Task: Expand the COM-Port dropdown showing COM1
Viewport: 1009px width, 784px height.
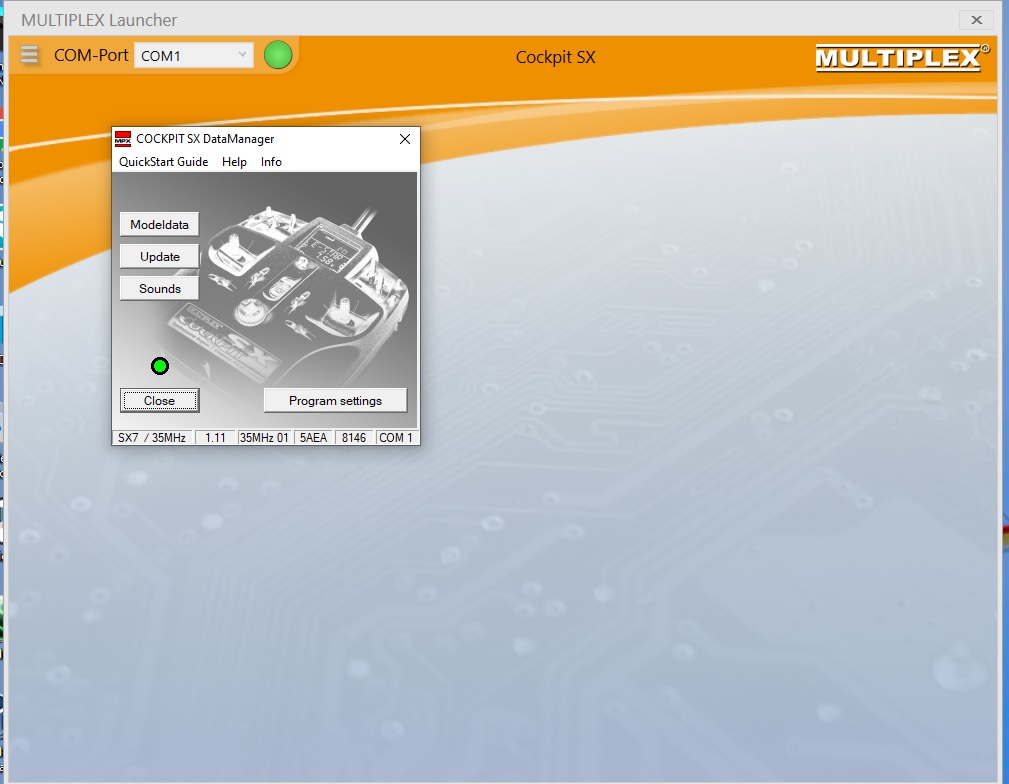Action: [x=194, y=56]
